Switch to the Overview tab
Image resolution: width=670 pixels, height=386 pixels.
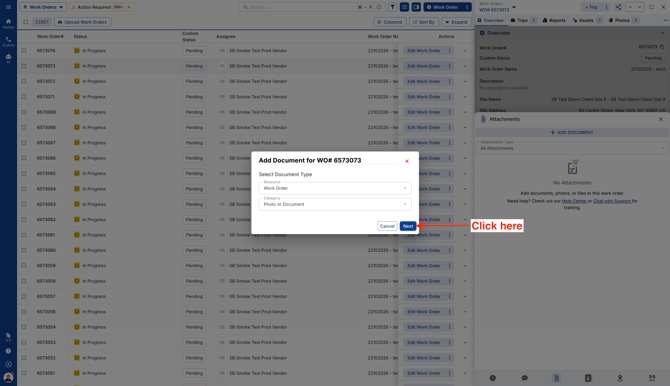491,21
